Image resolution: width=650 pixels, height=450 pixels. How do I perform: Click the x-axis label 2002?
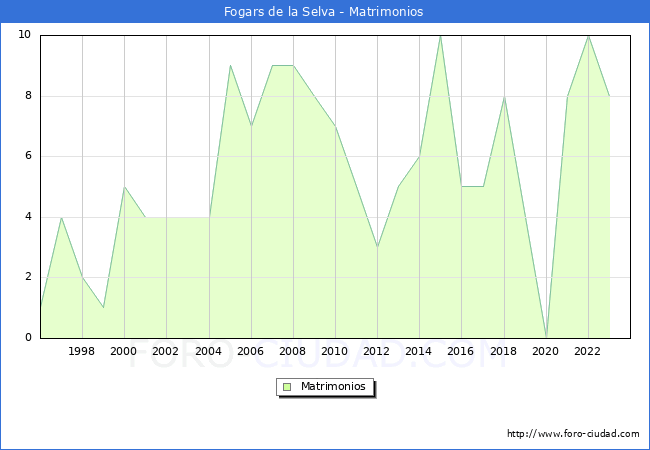coord(165,351)
